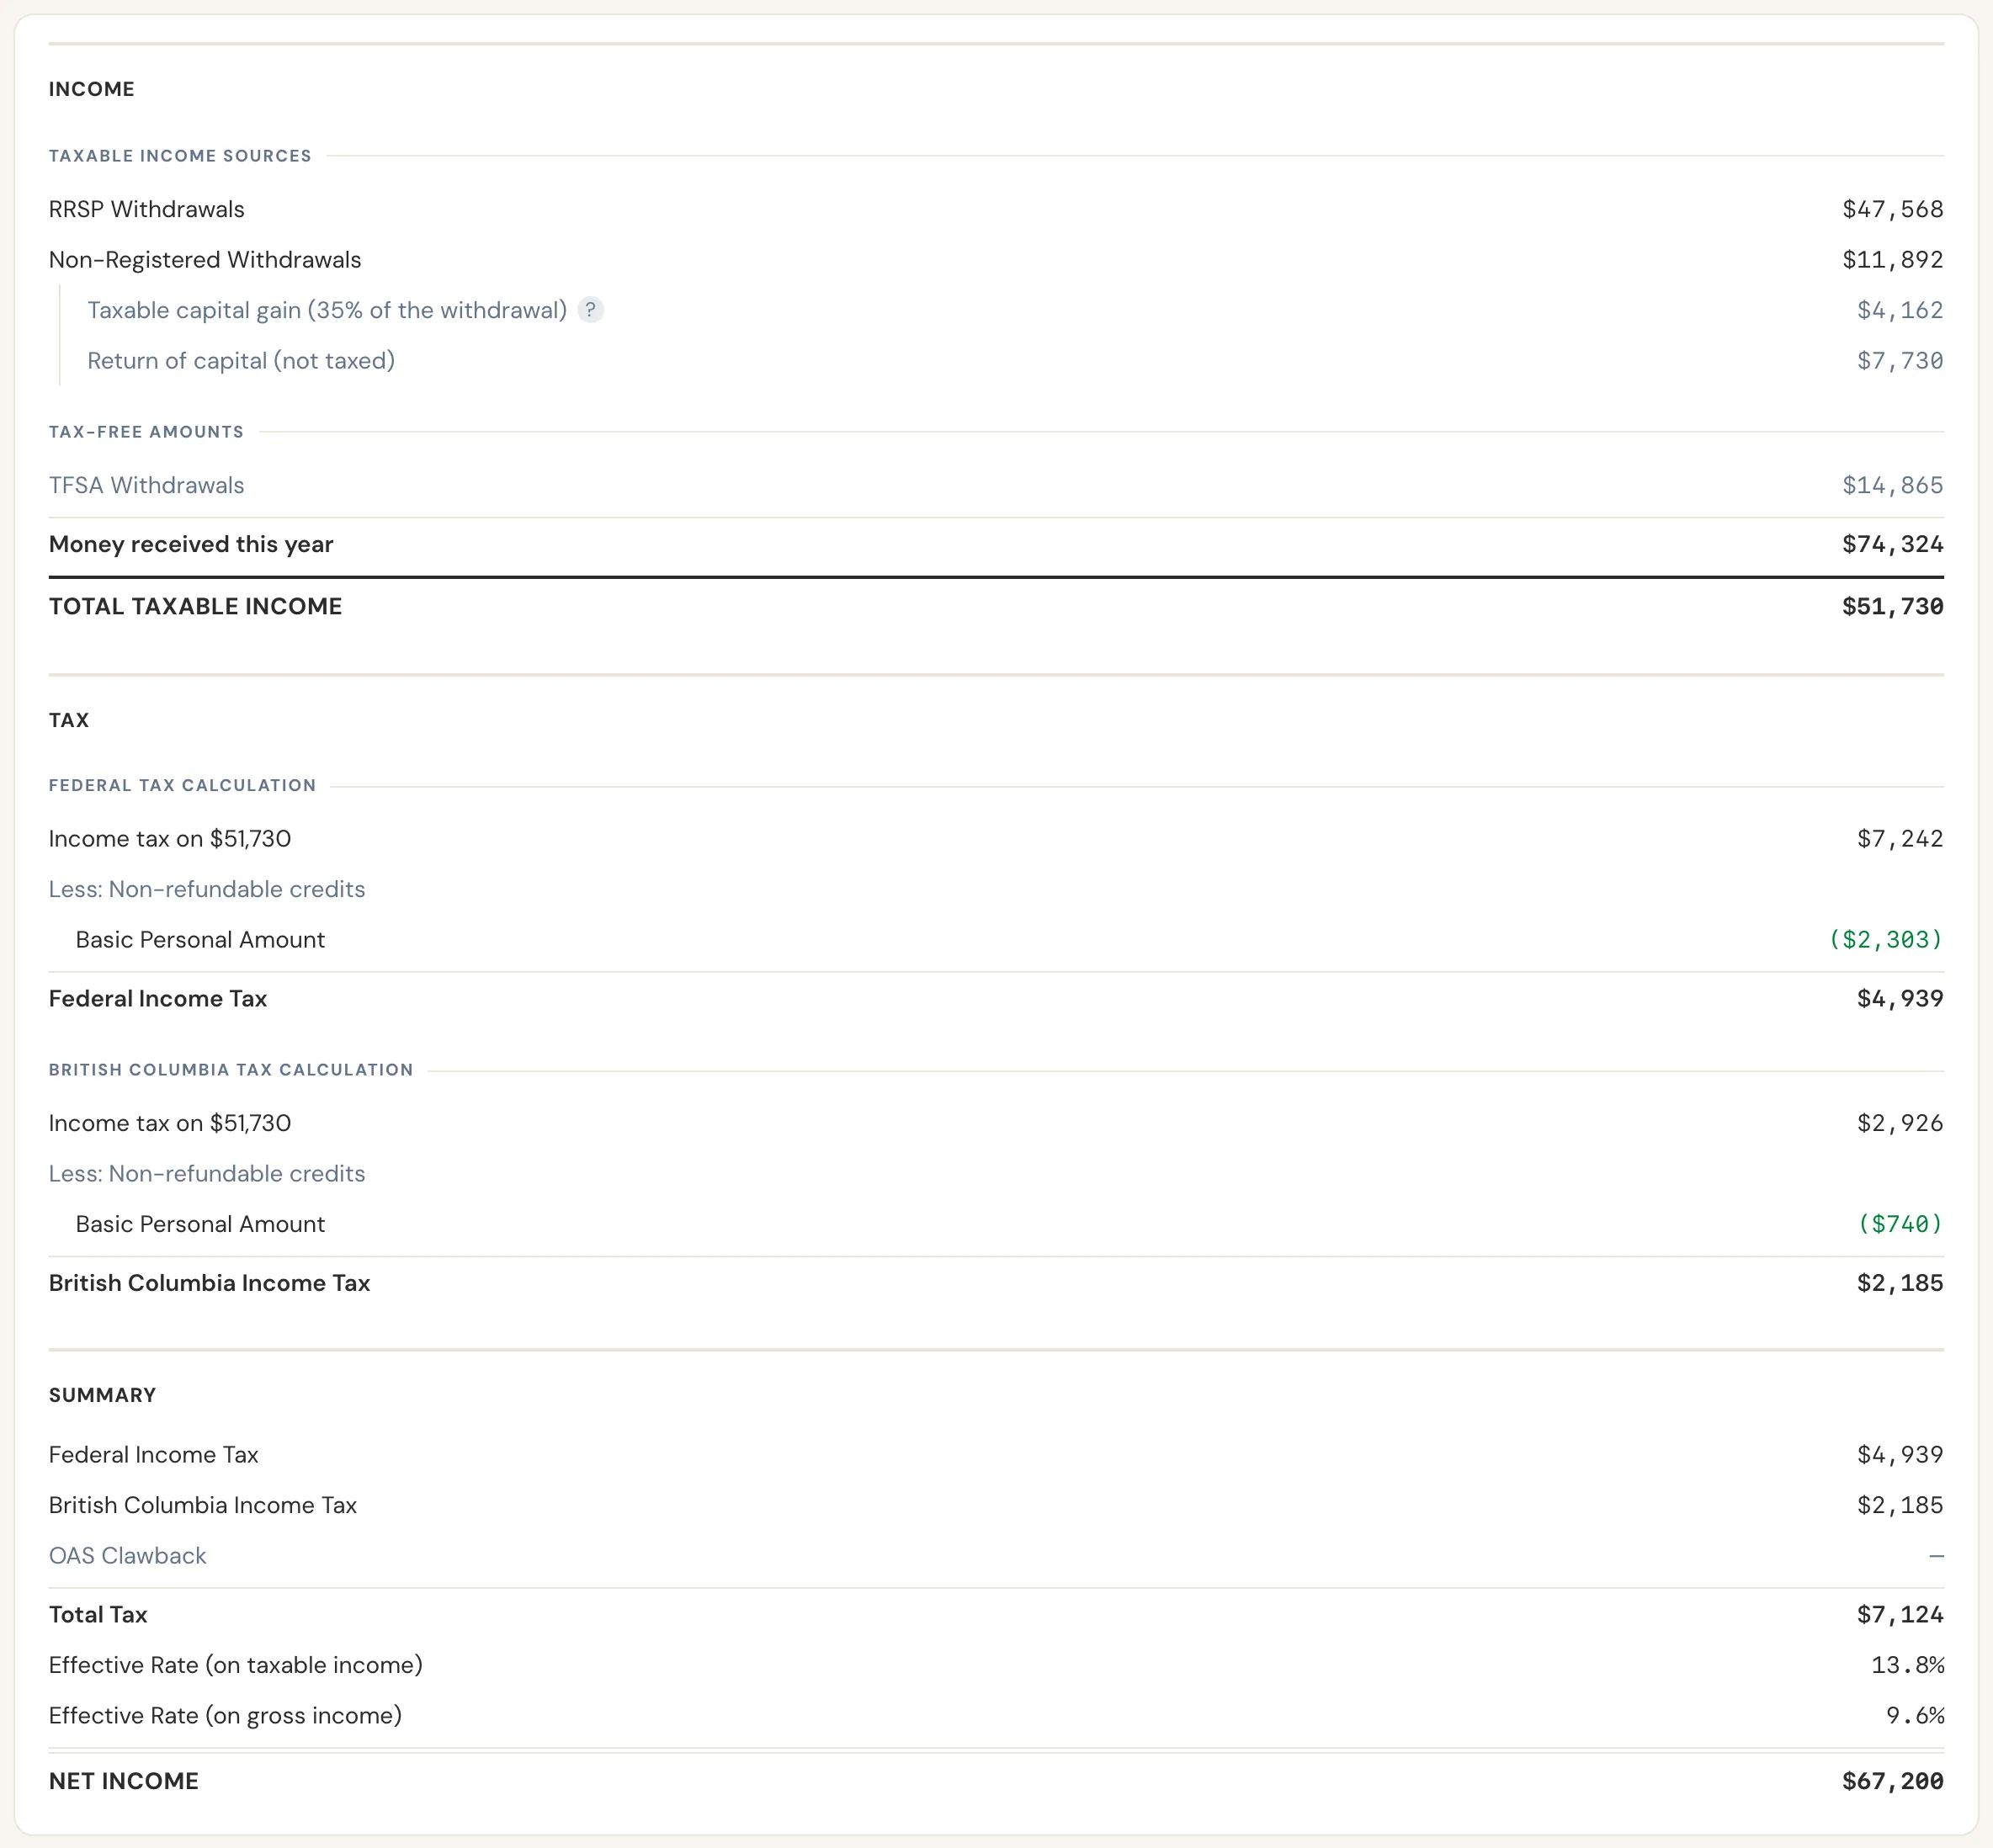Click the Total Tax amount $7,124
Screen dimensions: 1993x1848
click(1900, 1615)
